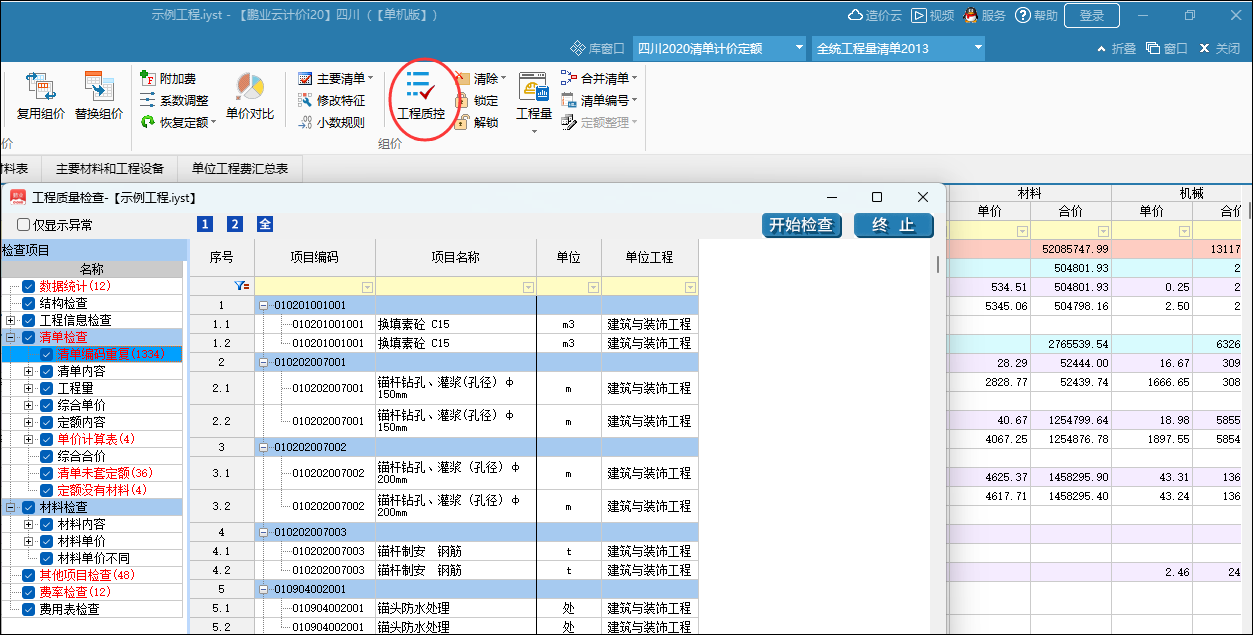Screen dimensions: 1253x635
Task: Uncheck 结构检查 in the check list
Action: (x=29, y=303)
